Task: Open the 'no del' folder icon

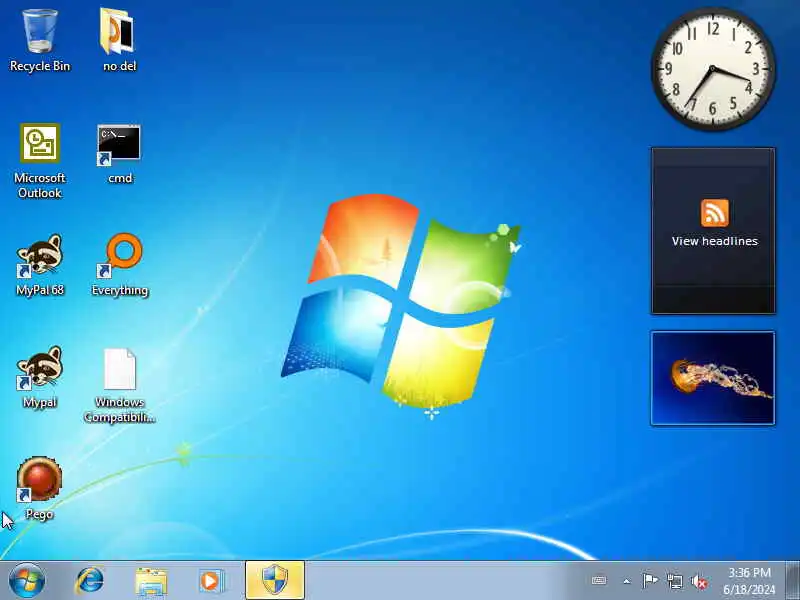Action: point(119,41)
